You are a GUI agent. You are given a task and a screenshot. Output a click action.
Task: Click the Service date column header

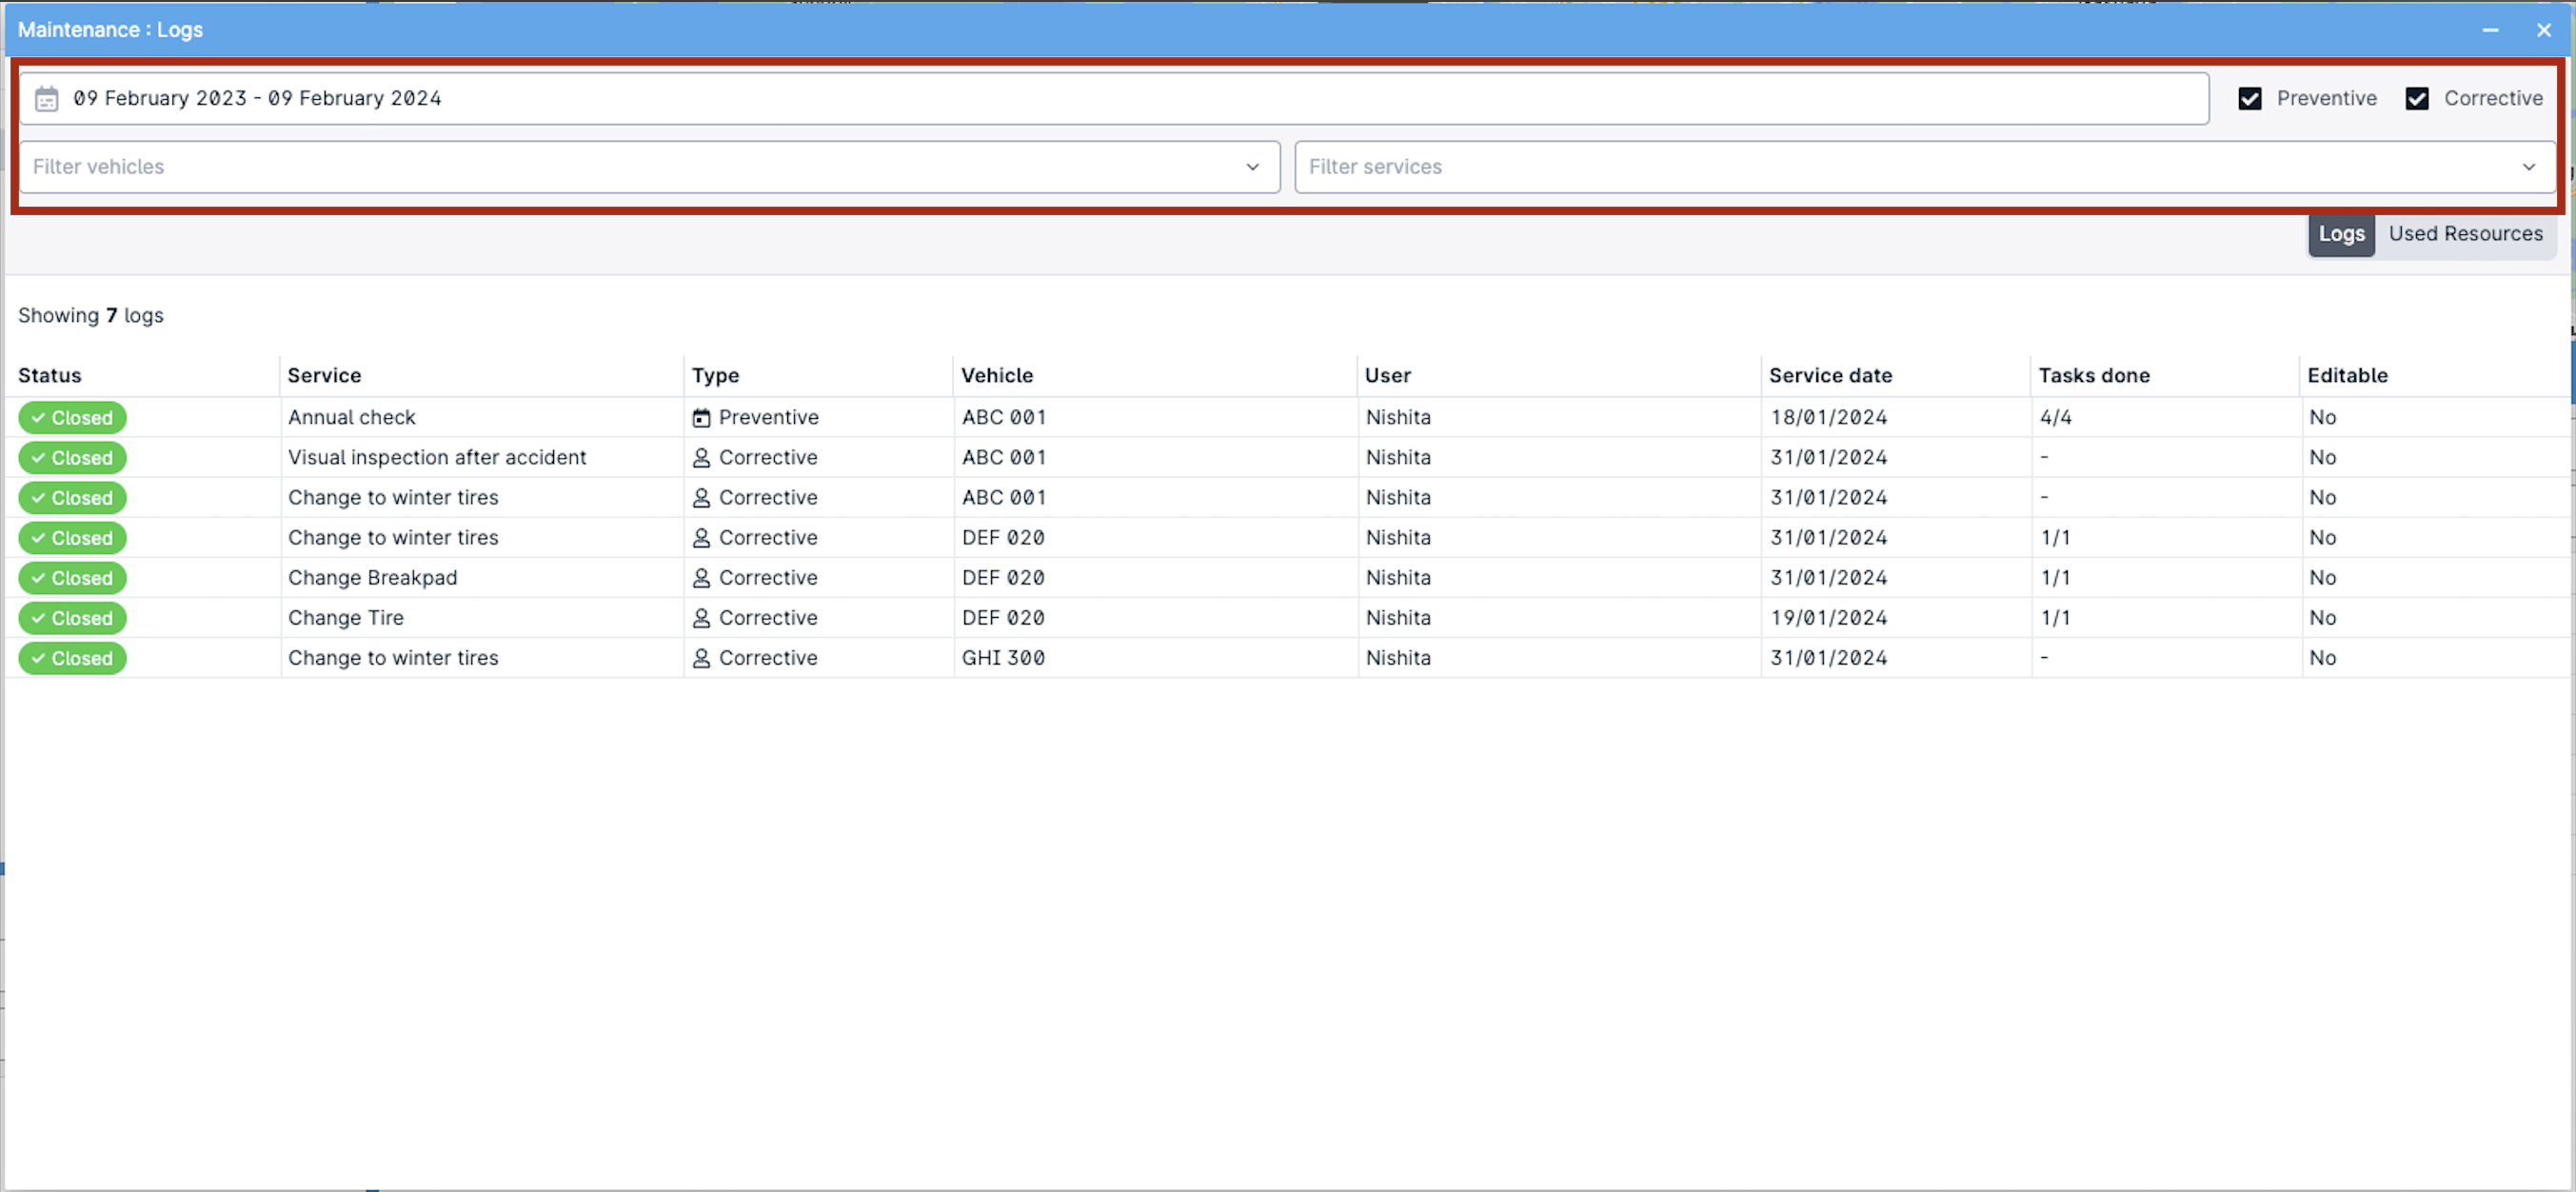(1830, 375)
